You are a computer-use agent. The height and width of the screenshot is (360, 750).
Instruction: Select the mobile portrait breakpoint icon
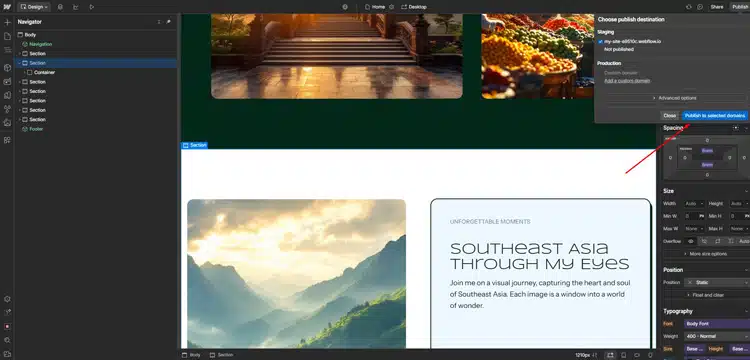tap(650, 355)
